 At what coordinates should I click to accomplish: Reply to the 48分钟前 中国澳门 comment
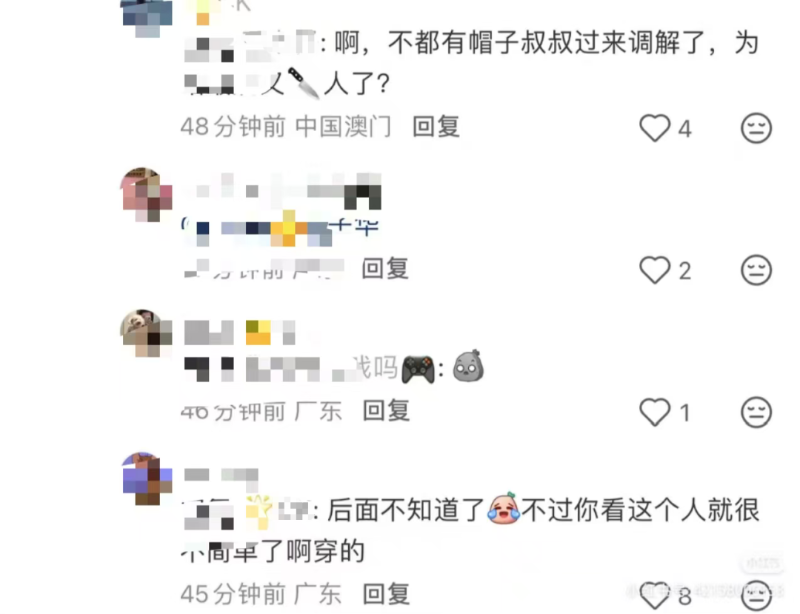coord(436,127)
